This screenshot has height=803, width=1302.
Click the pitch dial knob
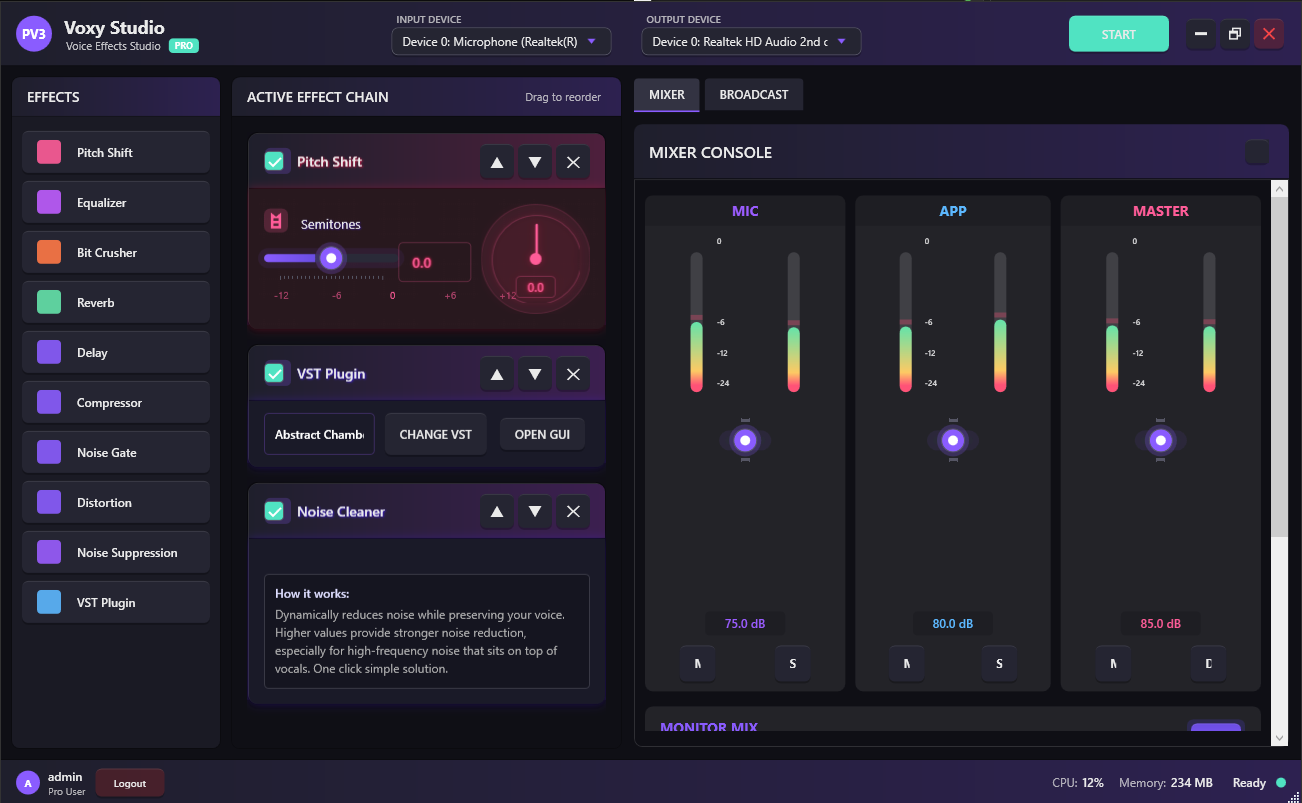click(x=535, y=259)
